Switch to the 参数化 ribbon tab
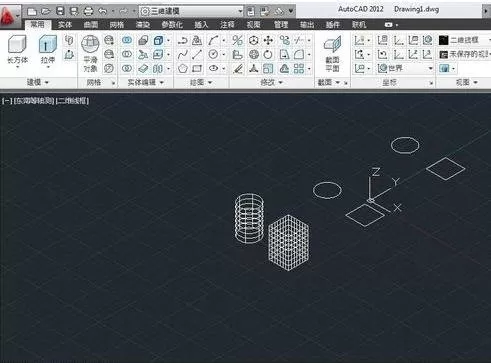 pos(172,25)
